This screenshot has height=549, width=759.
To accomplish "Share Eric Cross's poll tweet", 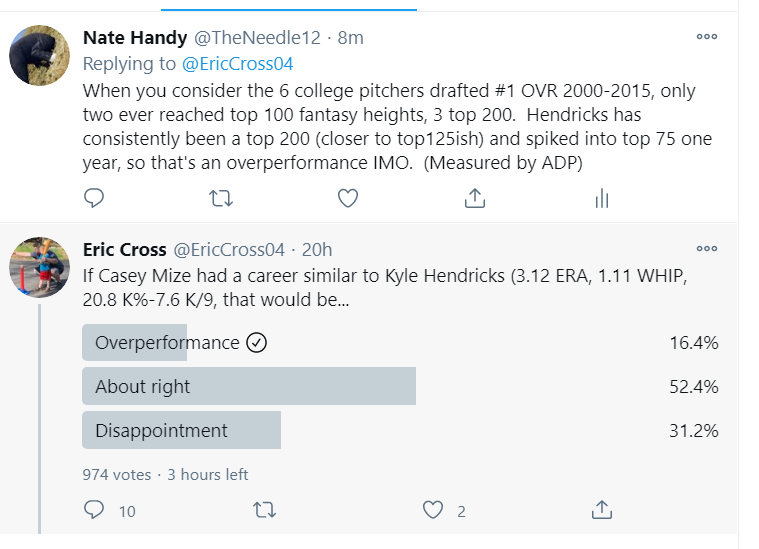I will [602, 510].
